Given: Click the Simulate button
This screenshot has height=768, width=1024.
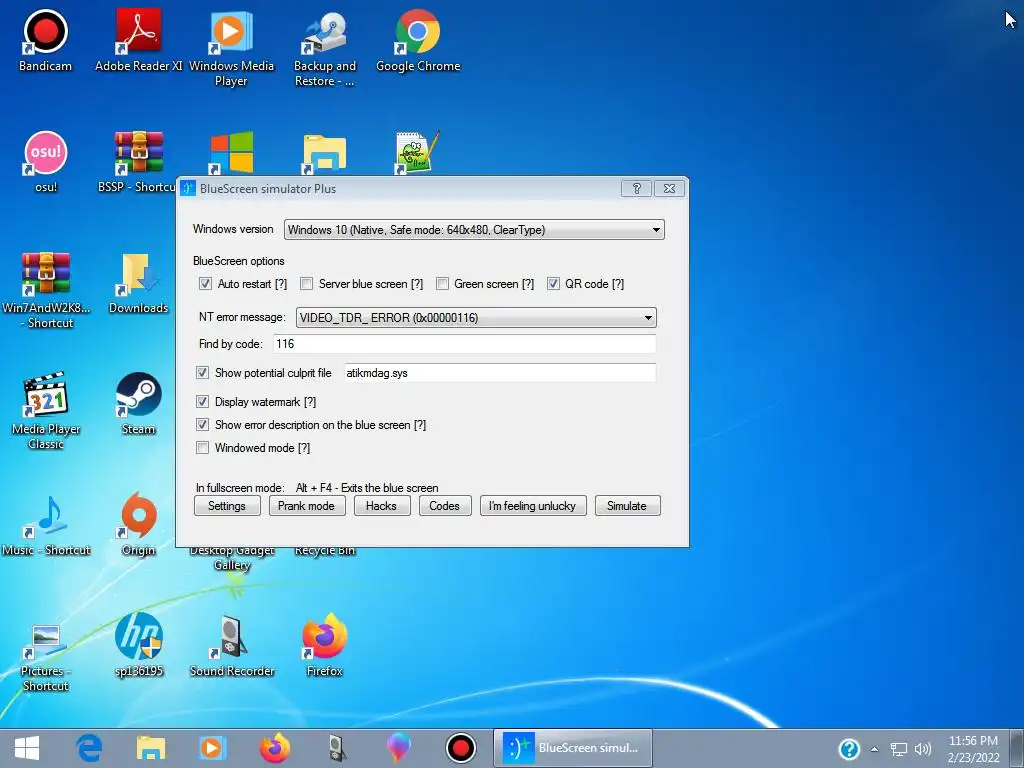Looking at the screenshot, I should (x=627, y=506).
